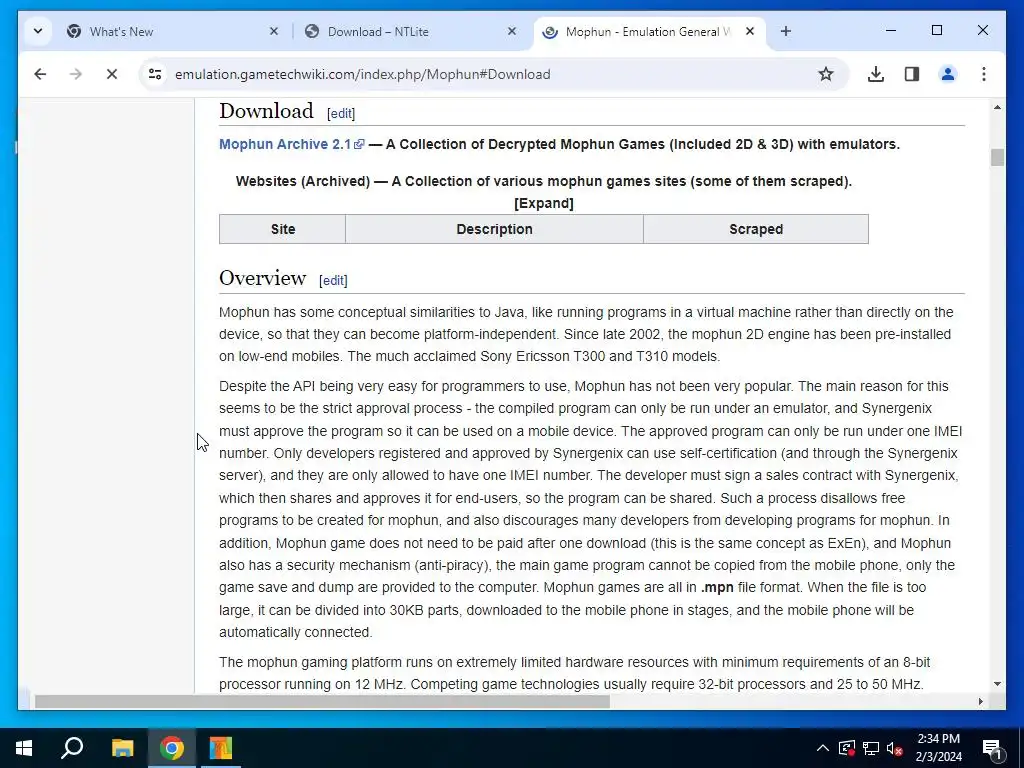Viewport: 1024px width, 768px height.
Task: Click the Site column header
Action: coord(283,229)
